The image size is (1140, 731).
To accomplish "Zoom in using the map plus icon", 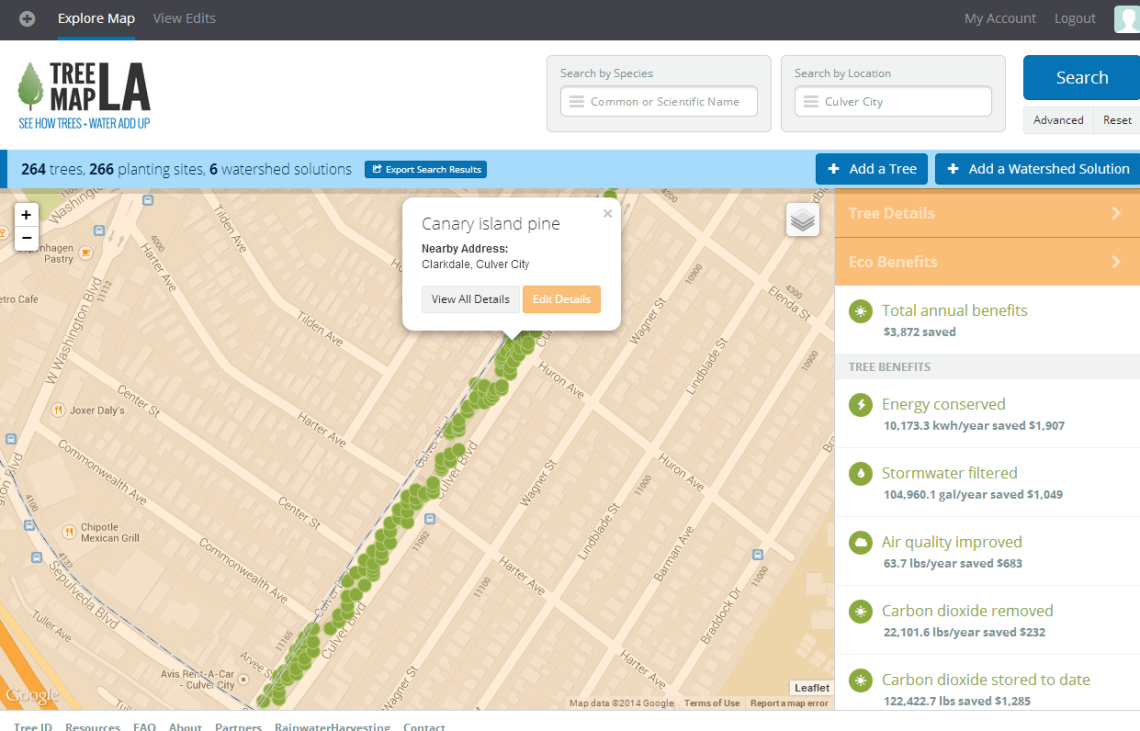I will coord(26,214).
